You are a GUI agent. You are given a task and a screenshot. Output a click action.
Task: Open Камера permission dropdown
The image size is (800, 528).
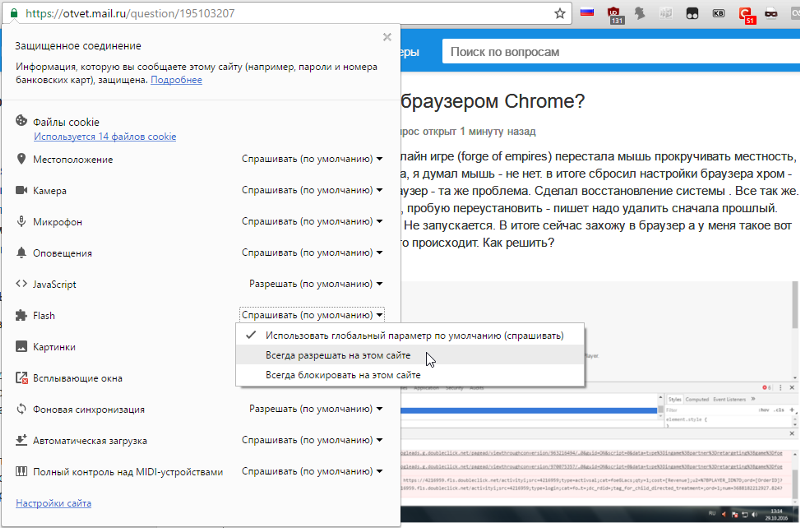pos(312,190)
